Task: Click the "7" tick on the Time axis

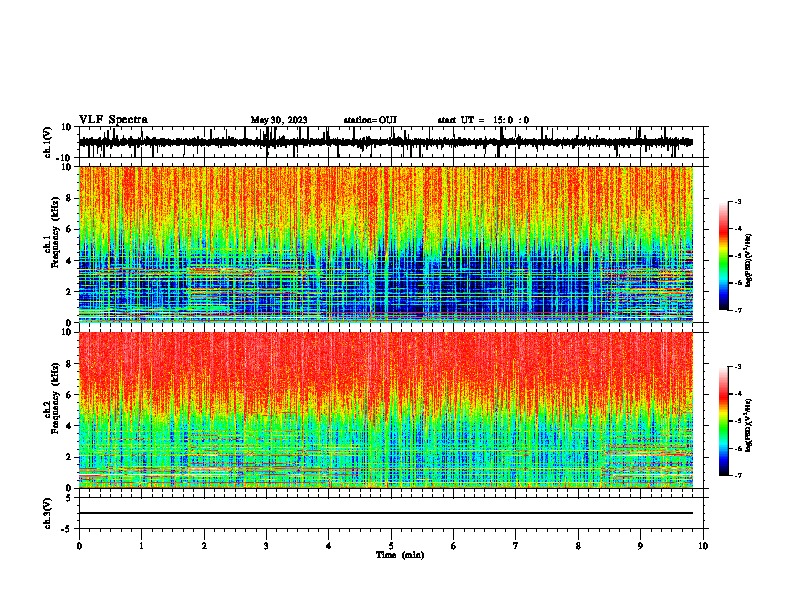Action: click(x=516, y=546)
